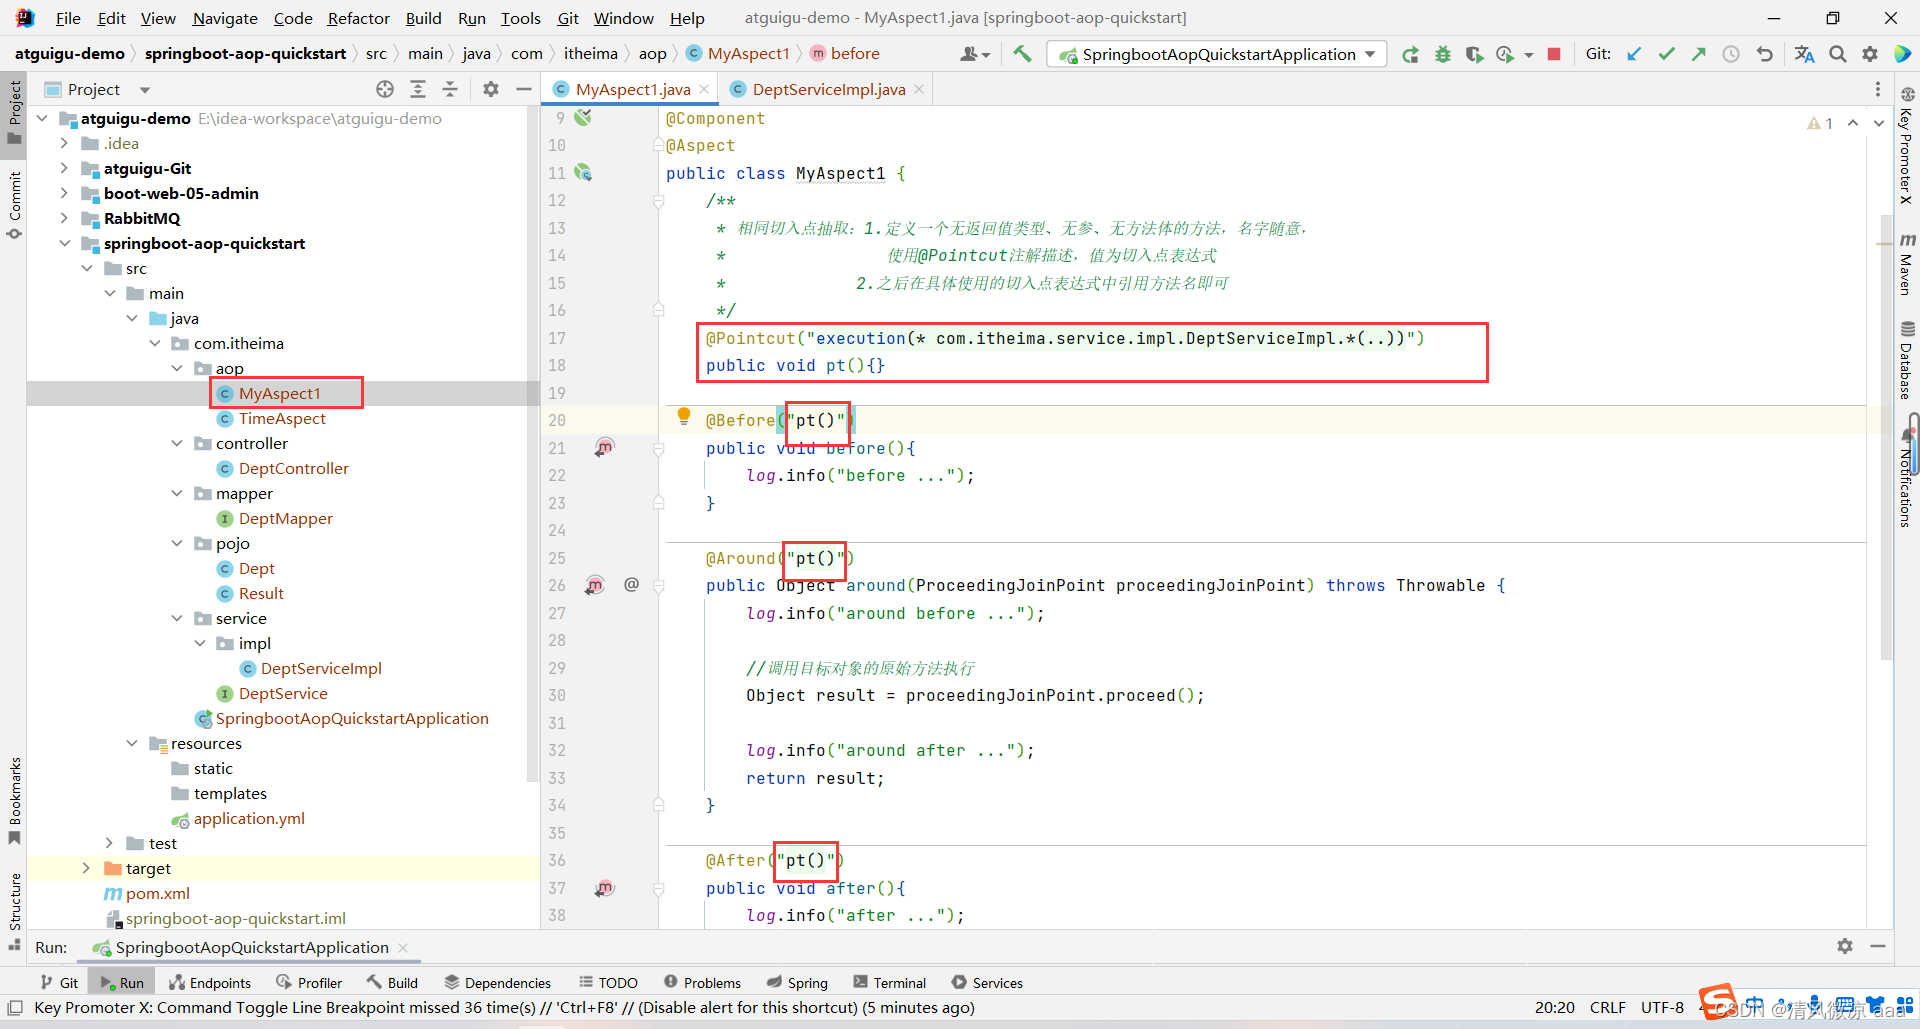Push commits with green up-arrow icon
Viewport: 1920px width, 1029px height.
click(1698, 54)
